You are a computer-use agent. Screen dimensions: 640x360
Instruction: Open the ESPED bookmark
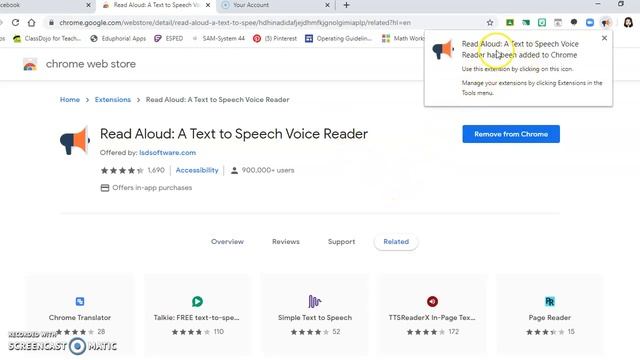[x=169, y=38]
